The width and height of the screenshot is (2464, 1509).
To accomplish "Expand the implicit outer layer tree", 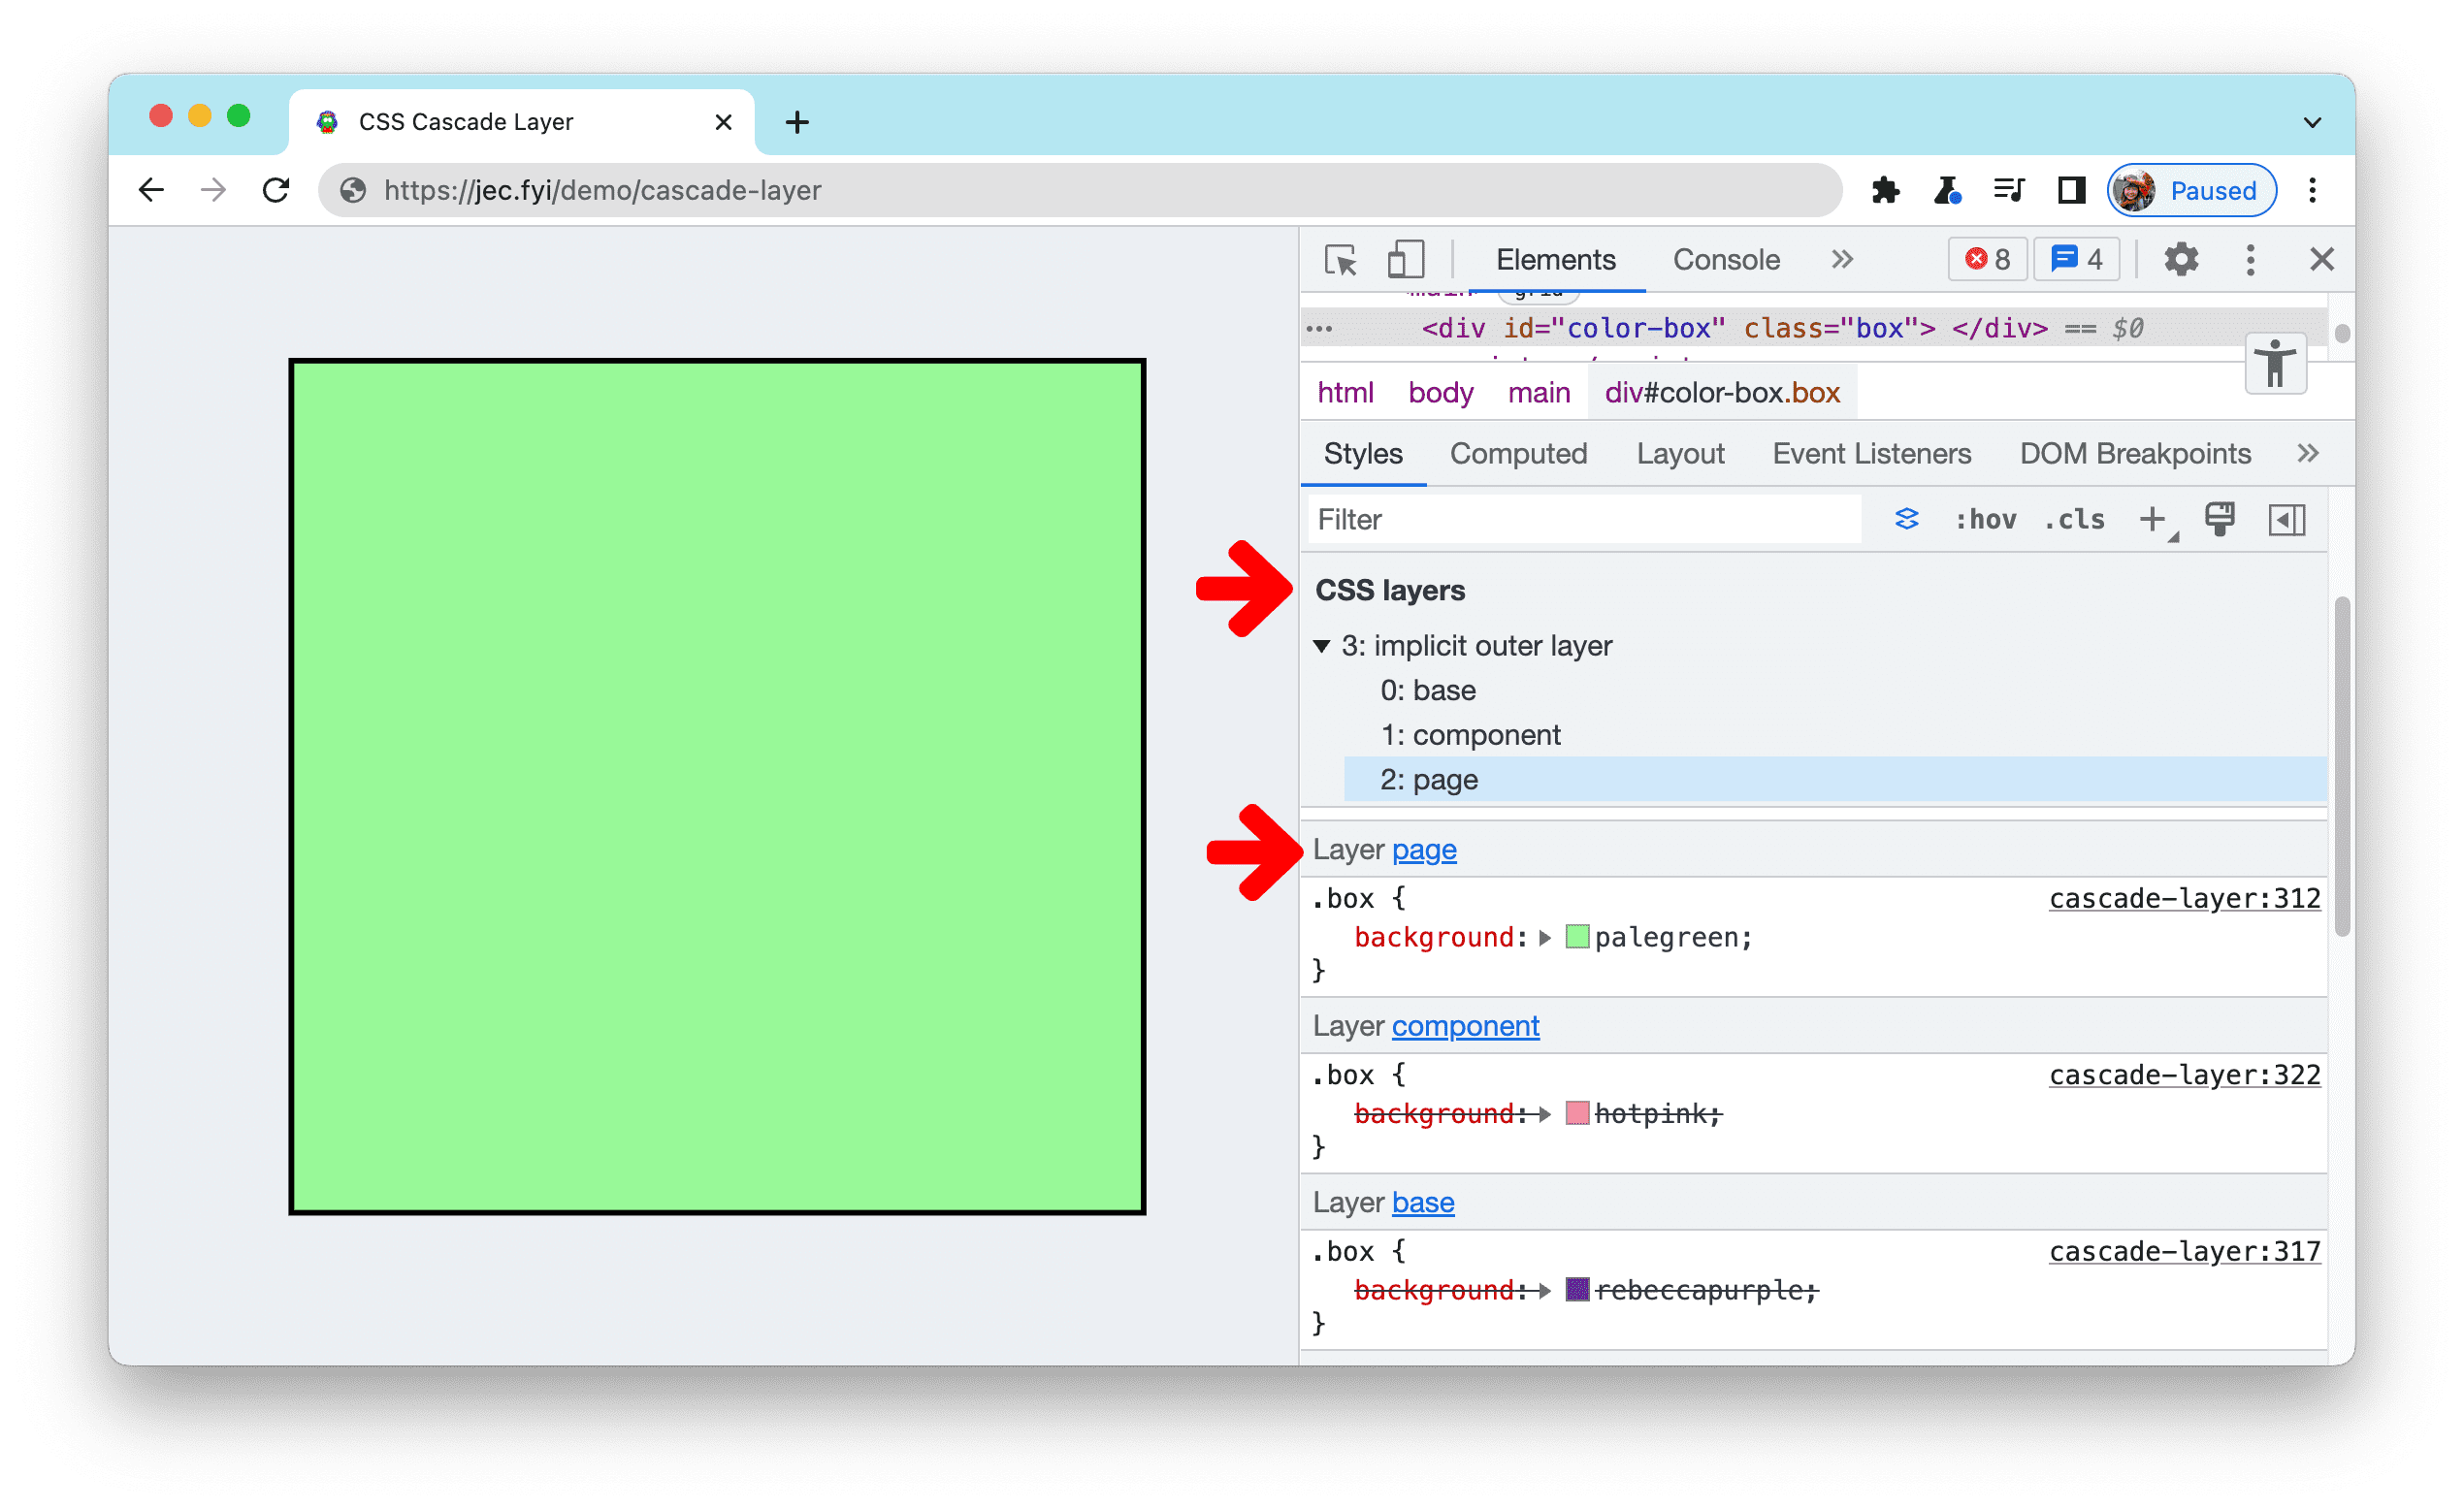I will point(1329,646).
